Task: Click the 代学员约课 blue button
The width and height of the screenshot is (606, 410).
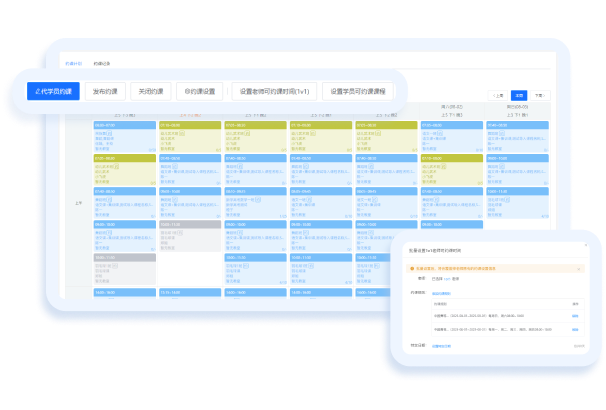Action: (53, 91)
